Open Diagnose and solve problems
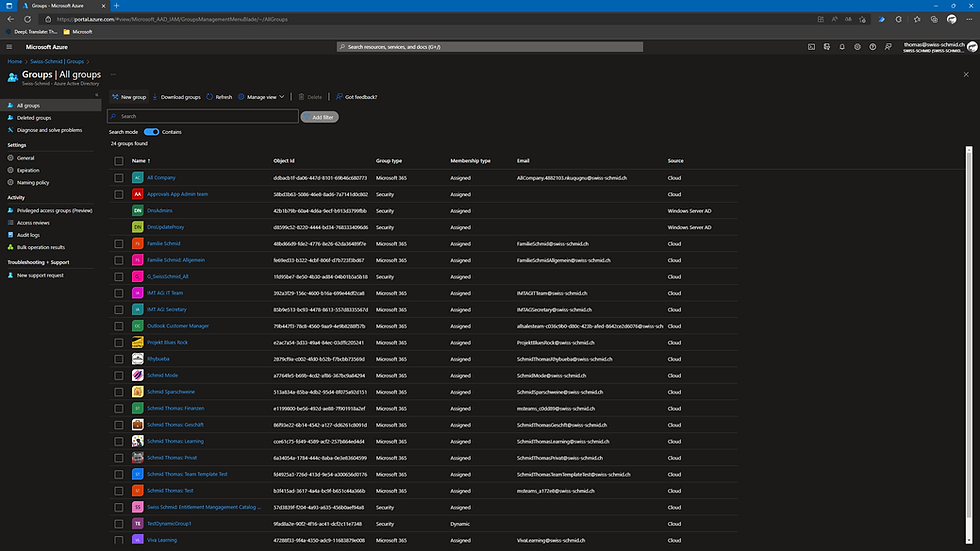The width and height of the screenshot is (980, 551). click(51, 130)
